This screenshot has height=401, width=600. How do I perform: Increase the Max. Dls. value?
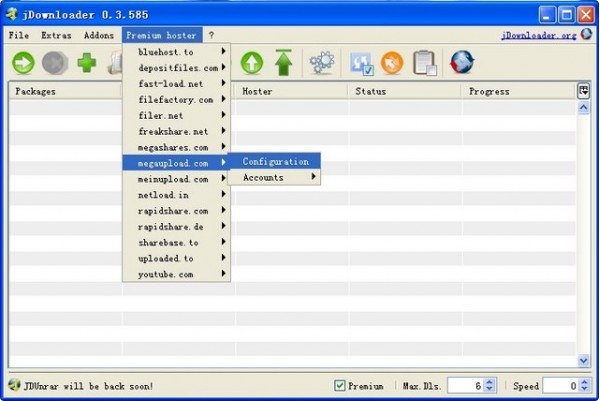[x=489, y=382]
